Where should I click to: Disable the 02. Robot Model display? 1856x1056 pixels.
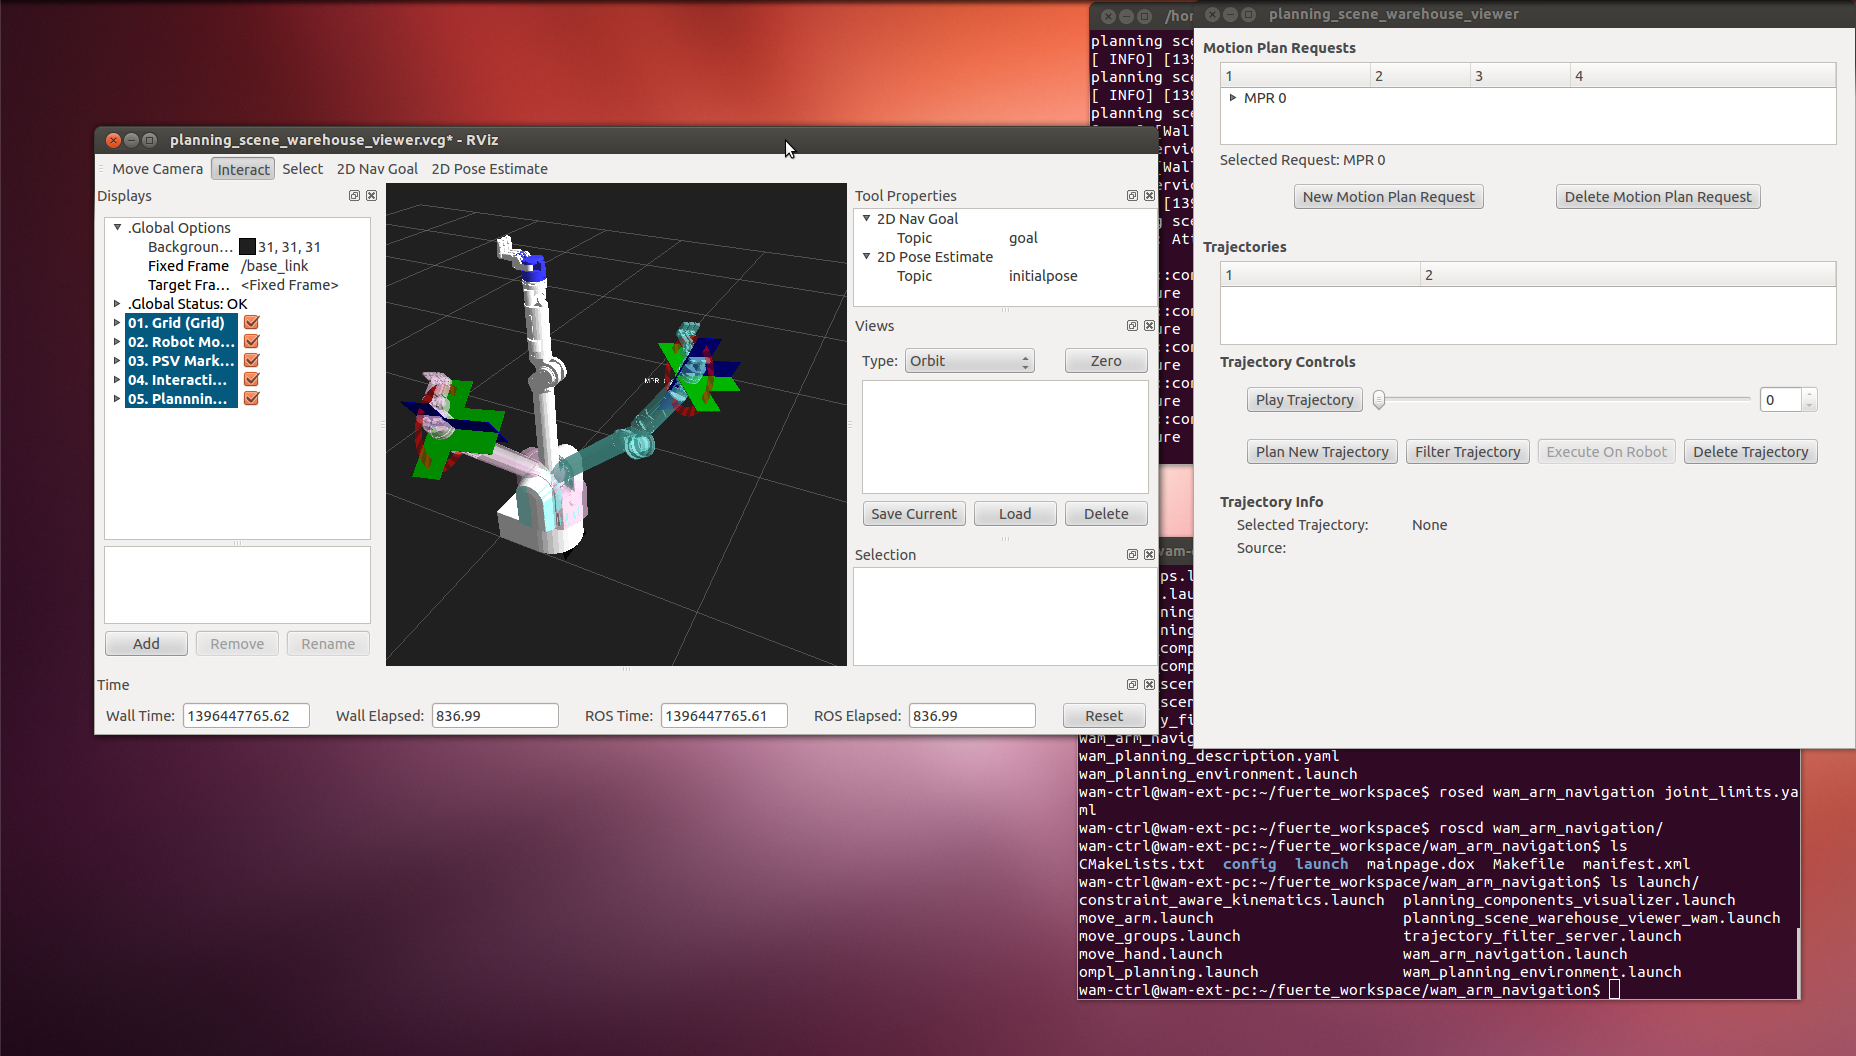point(252,342)
